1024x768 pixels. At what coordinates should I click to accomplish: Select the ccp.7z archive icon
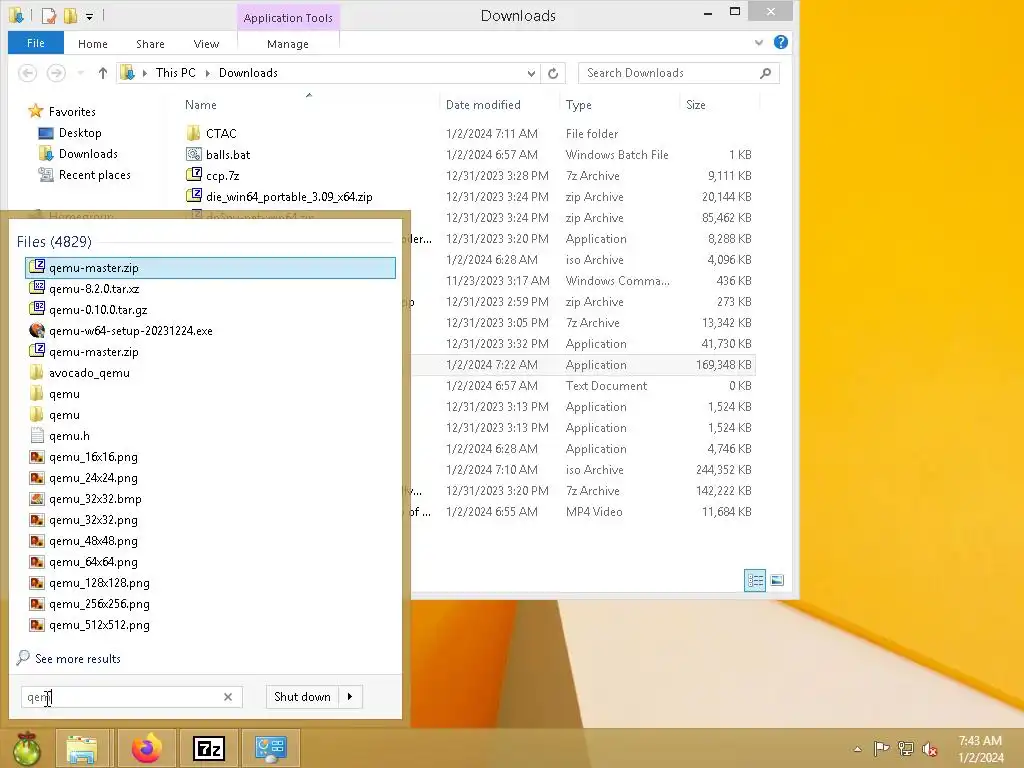coord(193,175)
